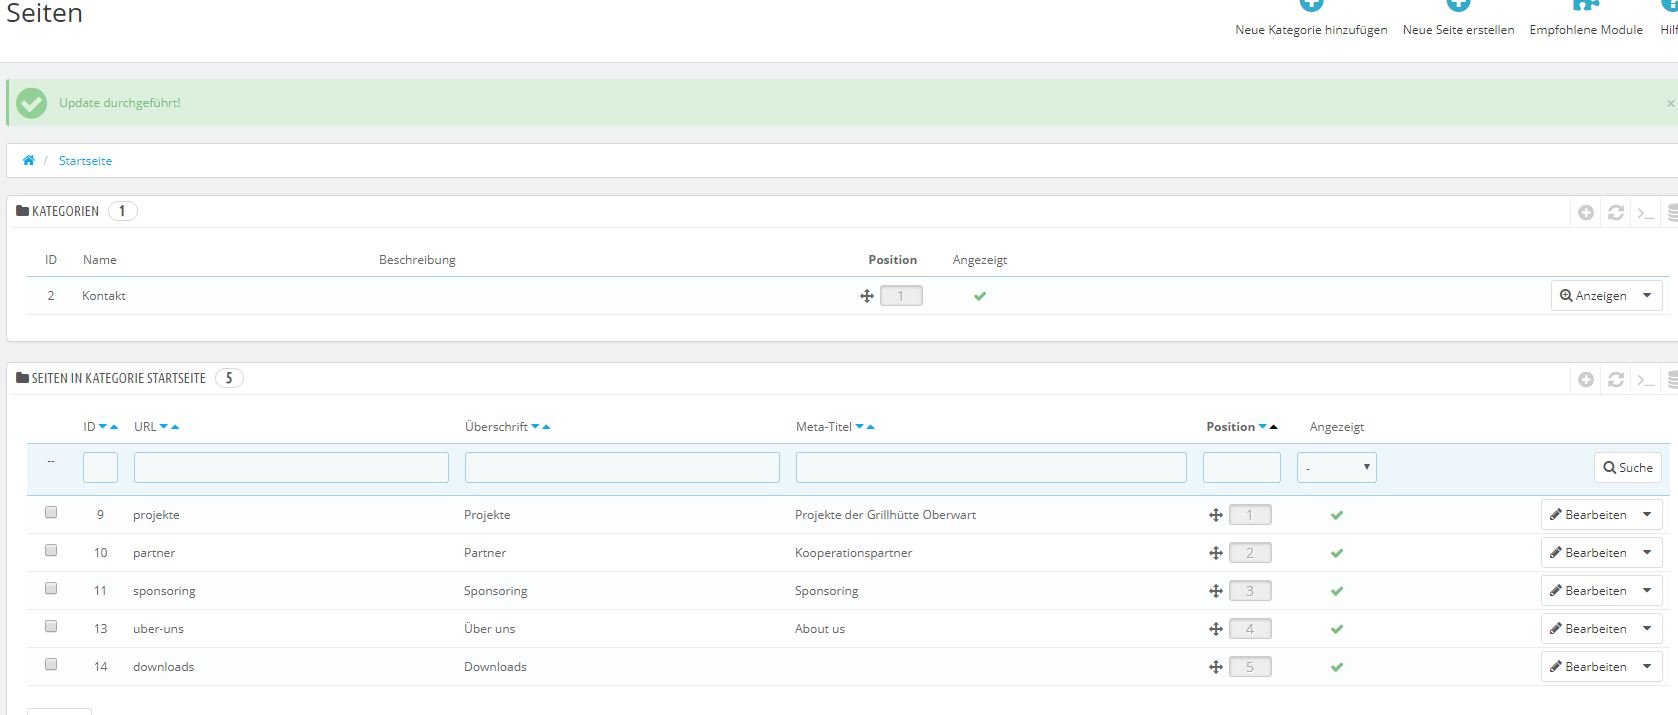Click SQL query icon in Kategorien panel header
This screenshot has width=1678, height=715.
click(x=1646, y=212)
